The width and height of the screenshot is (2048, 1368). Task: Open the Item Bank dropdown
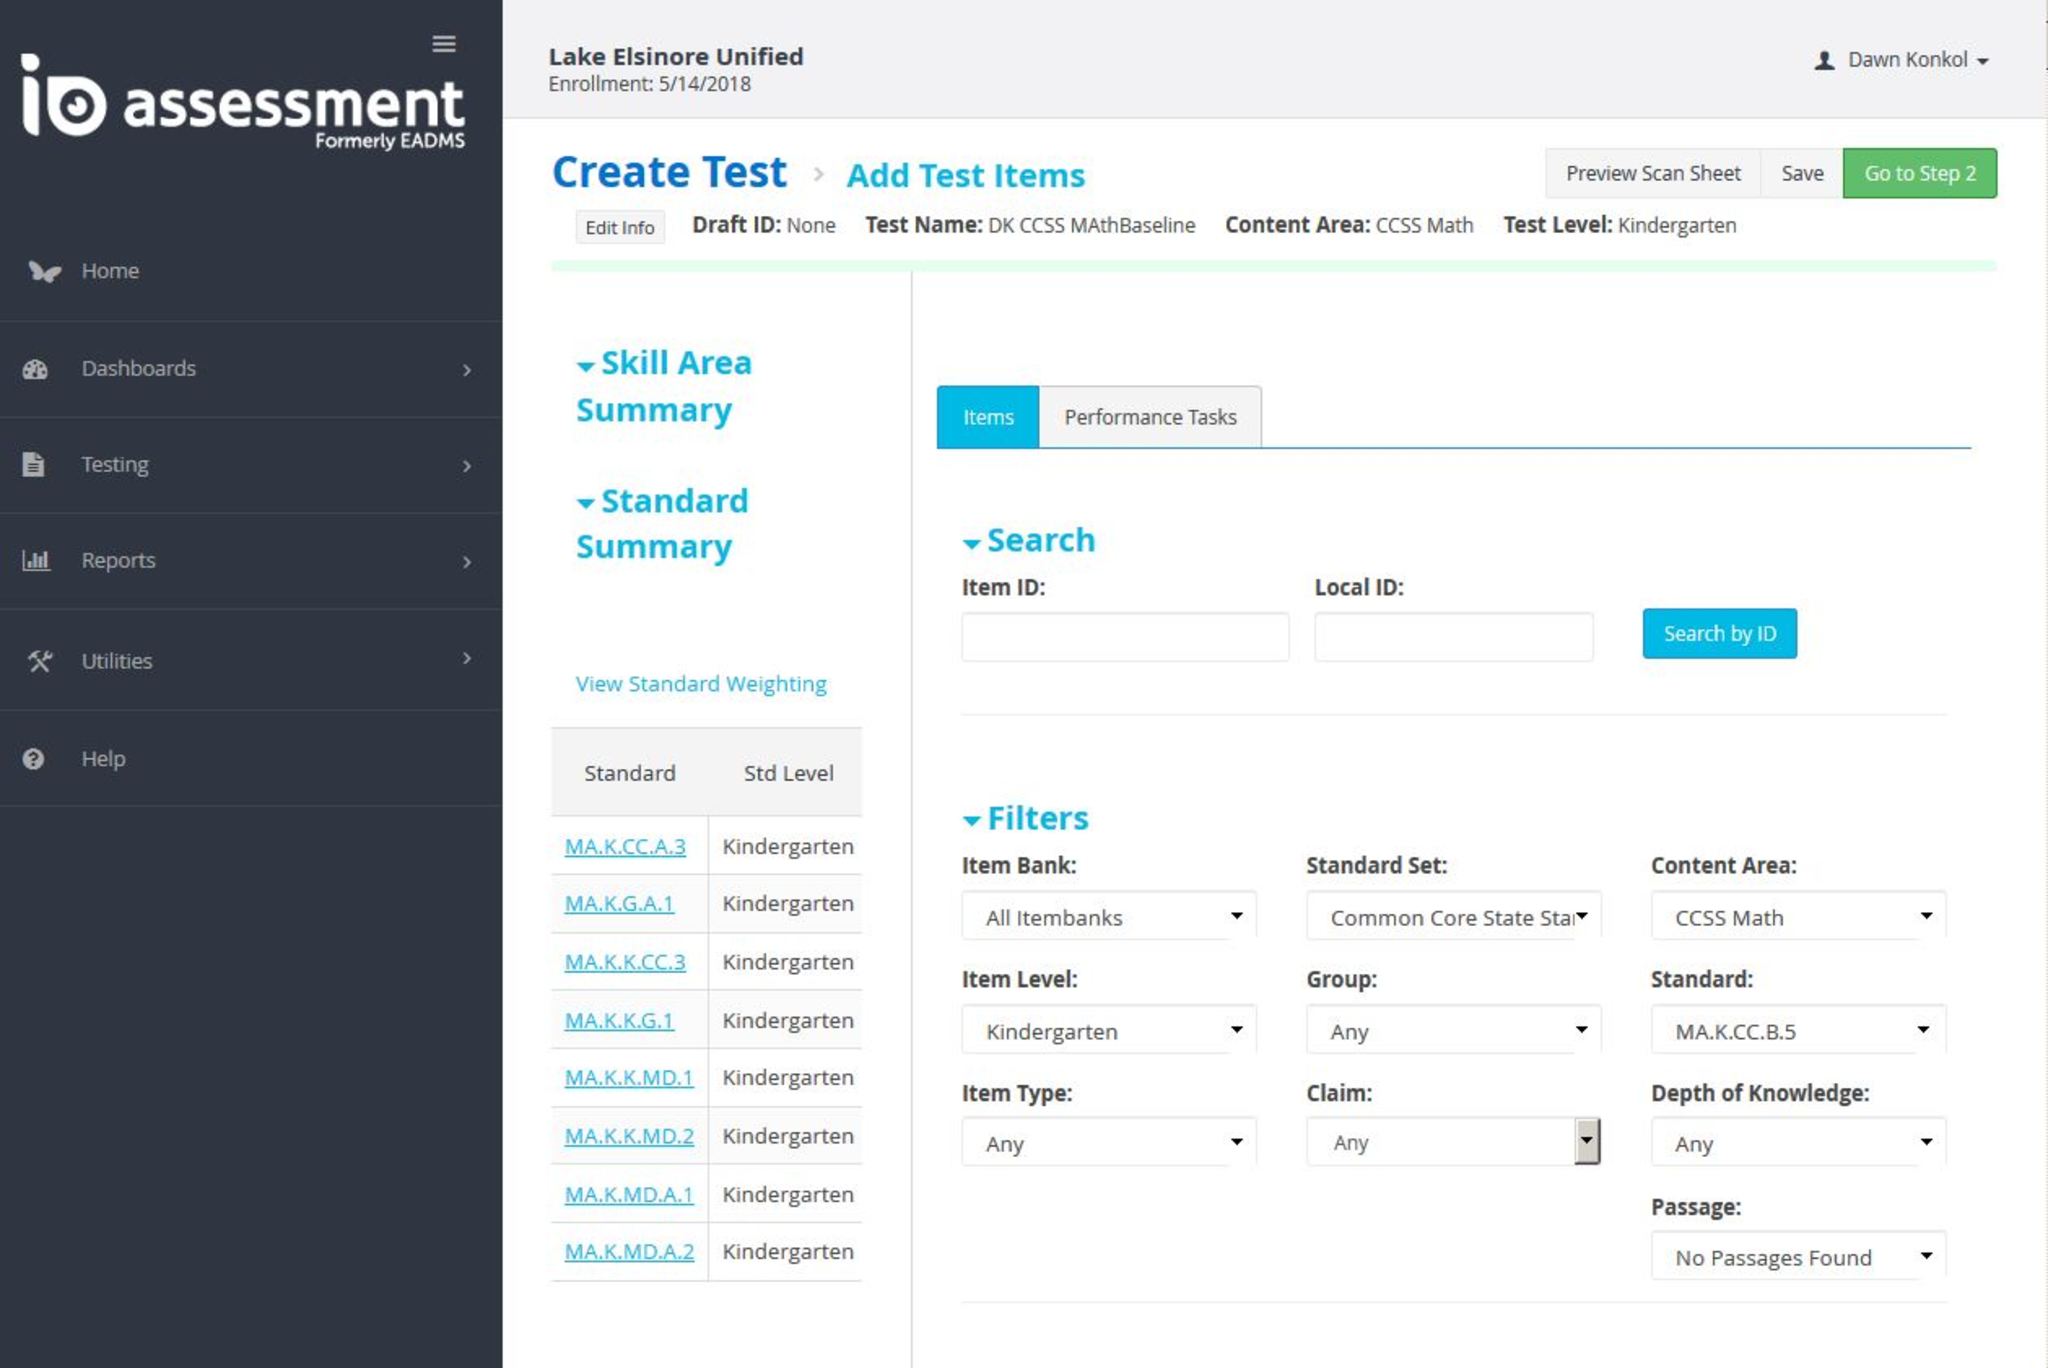pos(1108,917)
